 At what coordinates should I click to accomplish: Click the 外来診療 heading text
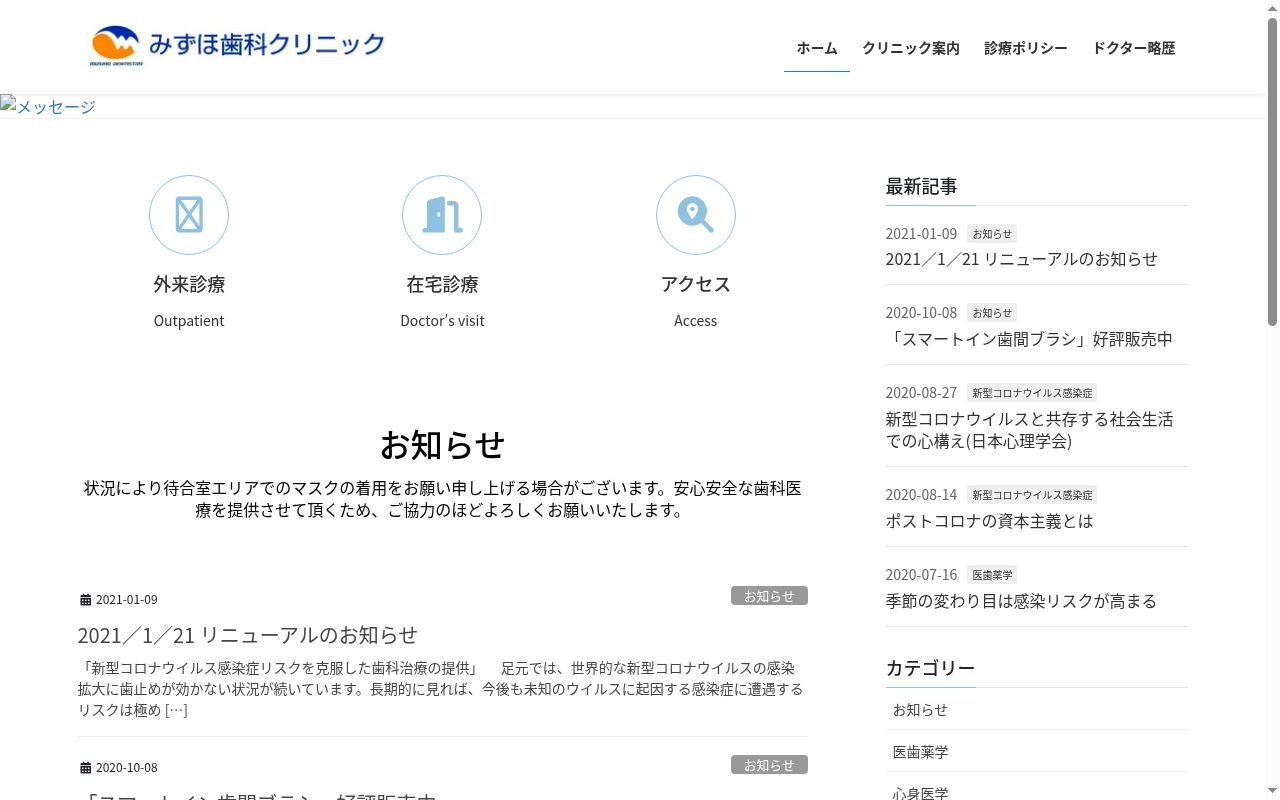coord(189,284)
